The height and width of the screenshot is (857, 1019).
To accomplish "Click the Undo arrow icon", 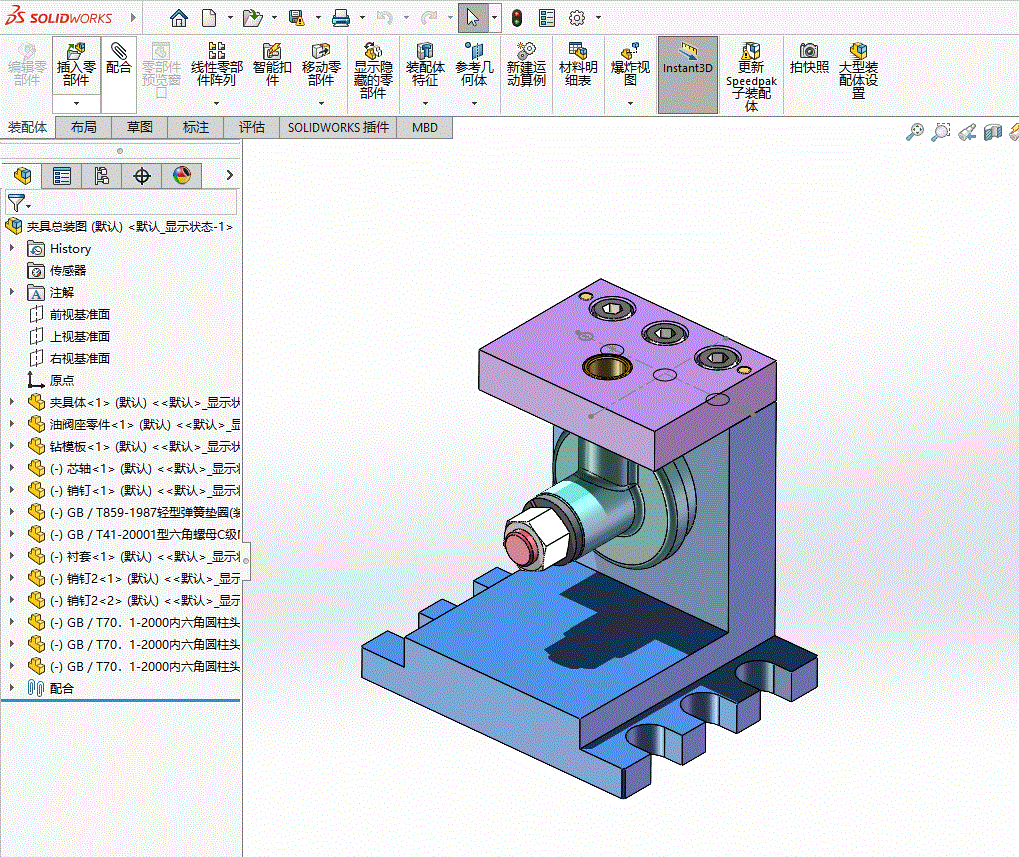I will click(x=385, y=18).
